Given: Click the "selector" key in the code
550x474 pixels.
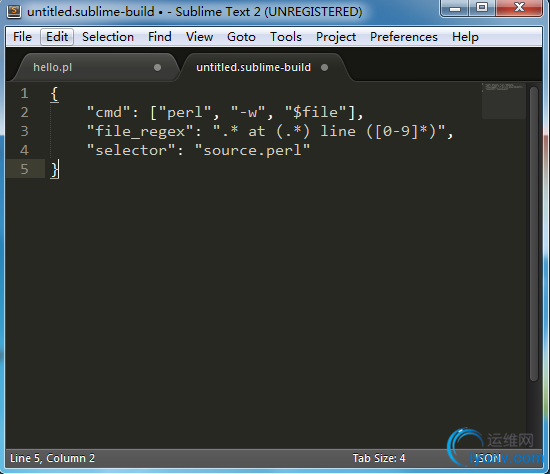Looking at the screenshot, I should (x=131, y=151).
